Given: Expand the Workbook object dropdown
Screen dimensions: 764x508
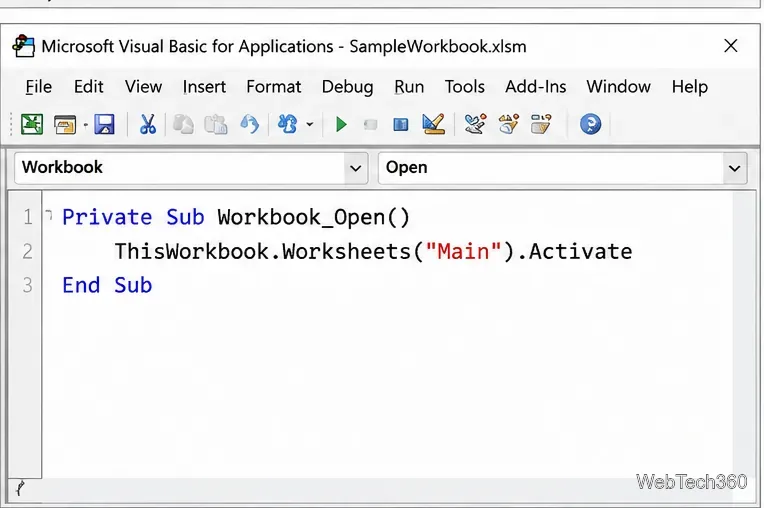Looking at the screenshot, I should pos(356,168).
